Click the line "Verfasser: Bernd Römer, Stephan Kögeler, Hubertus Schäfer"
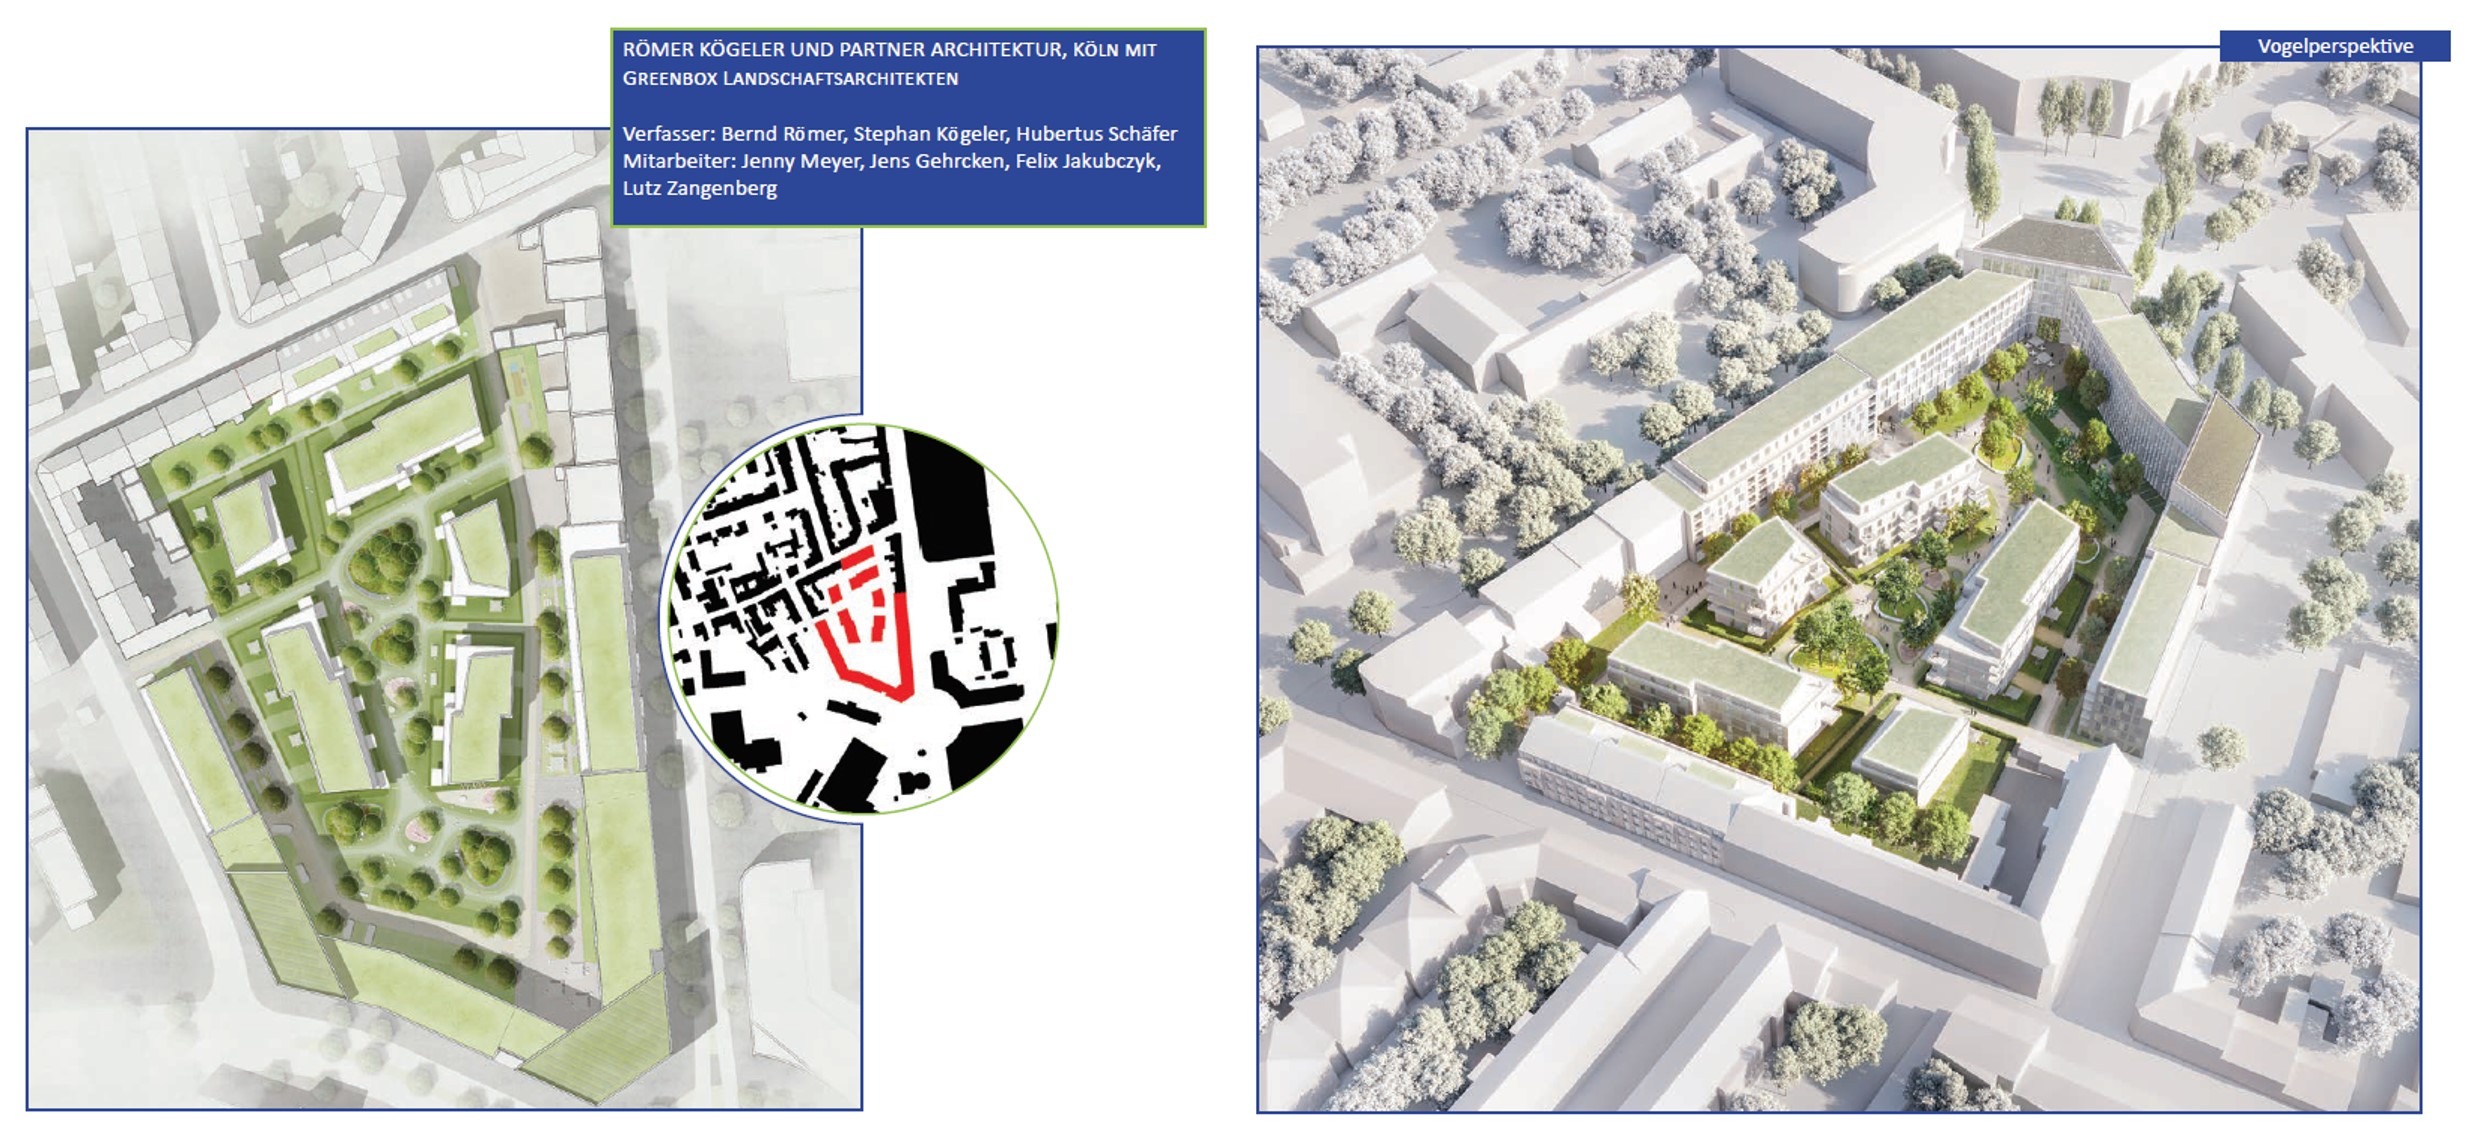 899,134
